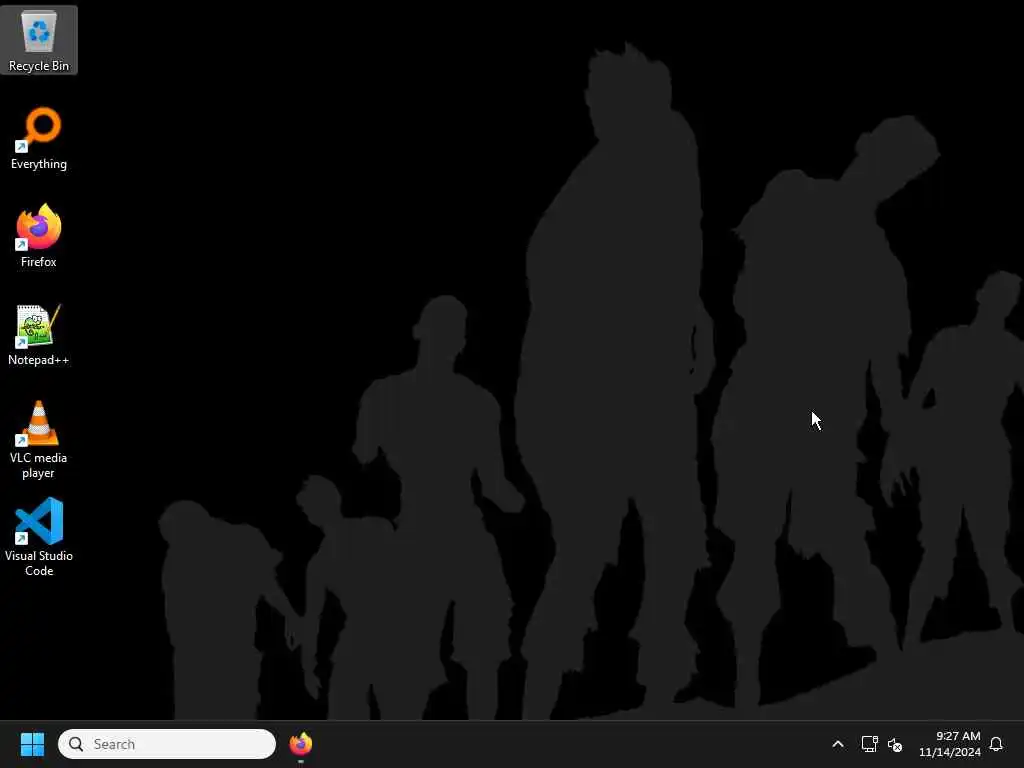The height and width of the screenshot is (768, 1024).
Task: Click the taskbar Search box
Action: pos(167,744)
